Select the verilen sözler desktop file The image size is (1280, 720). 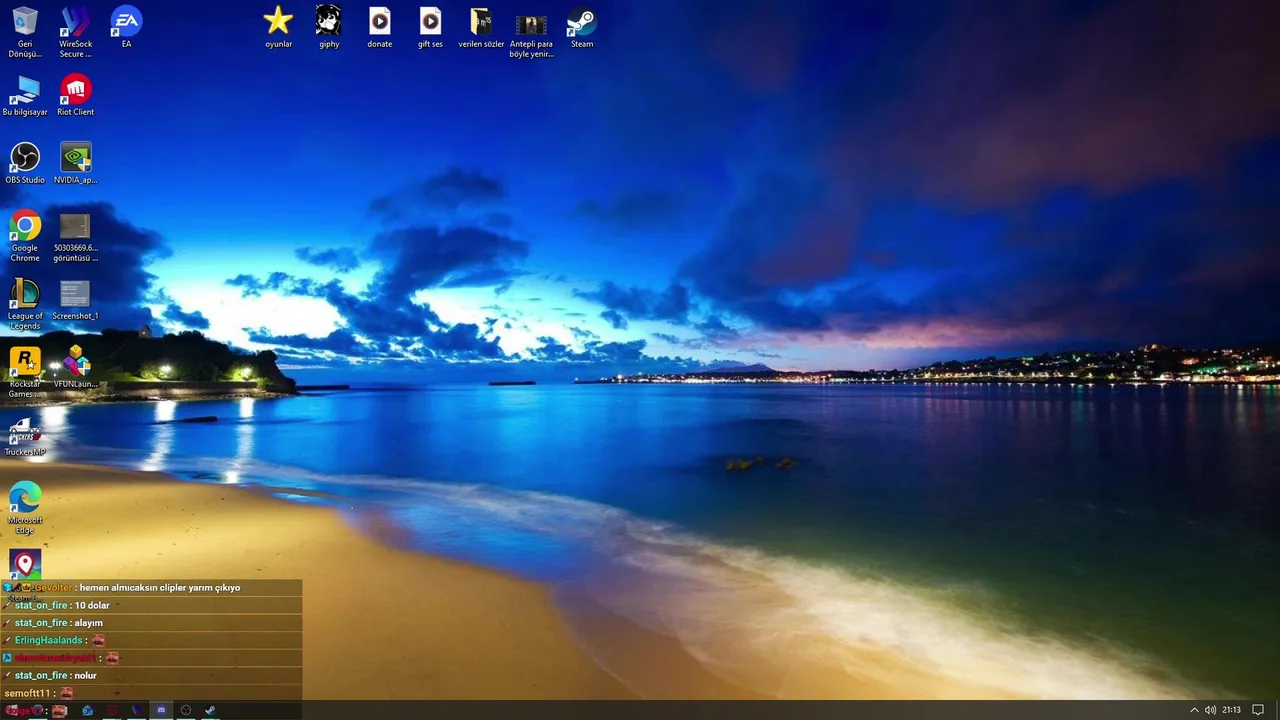[x=481, y=27]
